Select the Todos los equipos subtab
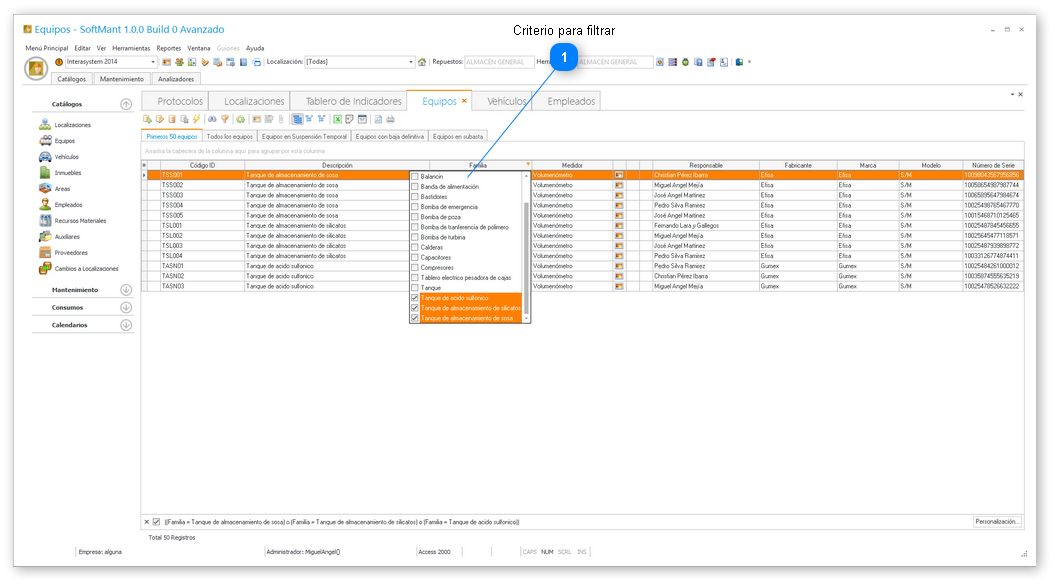The width and height of the screenshot is (1055, 585). coord(229,136)
